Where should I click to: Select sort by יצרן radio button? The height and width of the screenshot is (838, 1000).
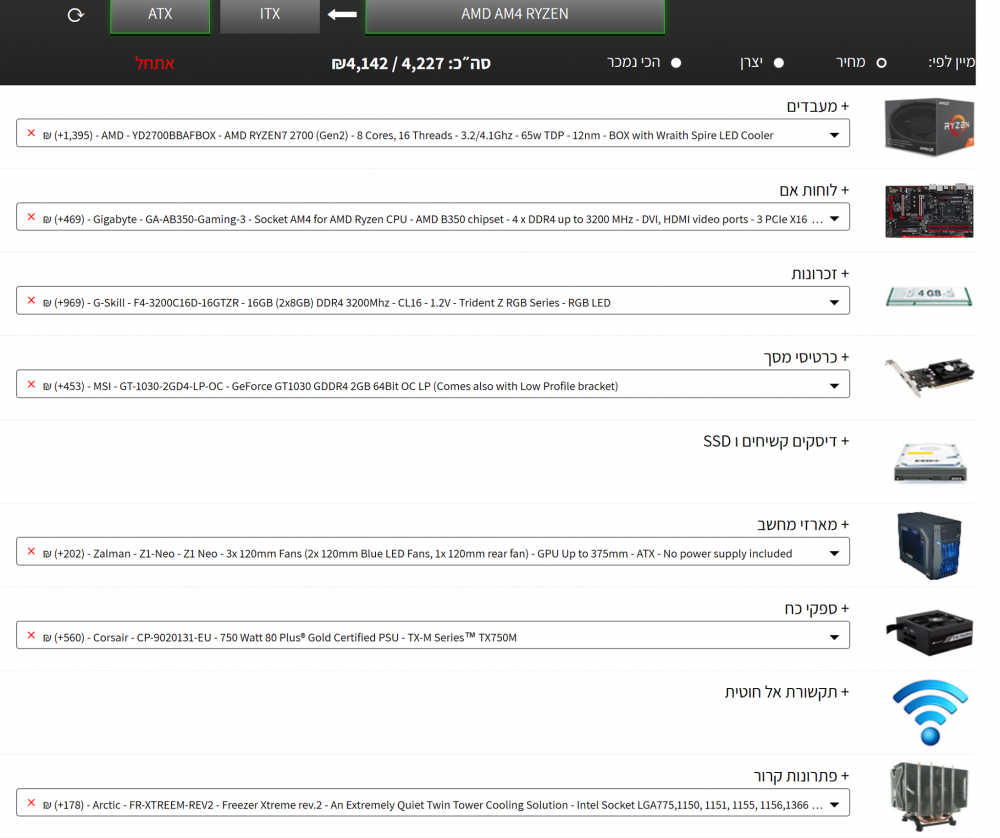[779, 63]
